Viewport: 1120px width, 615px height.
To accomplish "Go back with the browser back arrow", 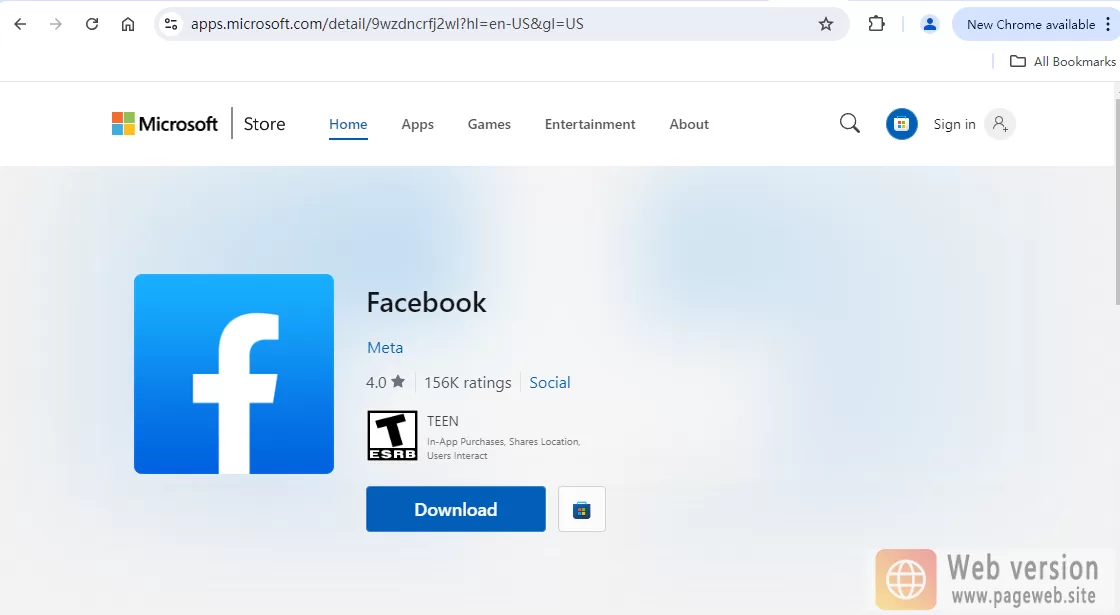I will click(20, 24).
